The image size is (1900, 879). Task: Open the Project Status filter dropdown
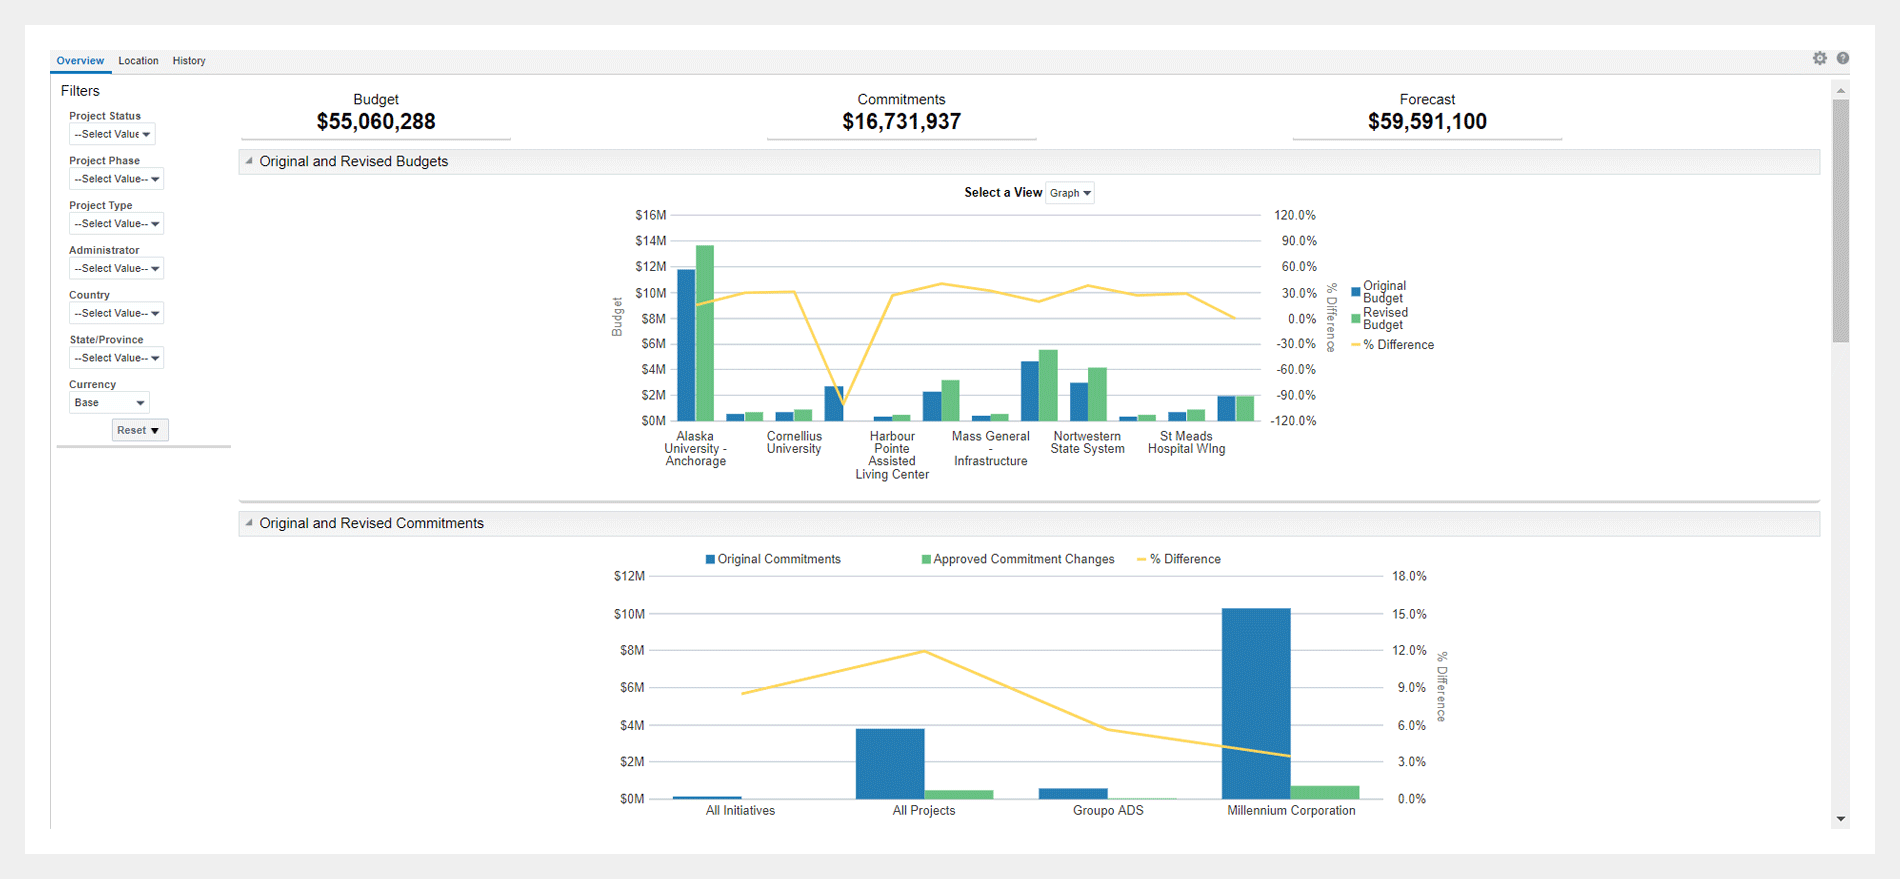pyautogui.click(x=112, y=134)
